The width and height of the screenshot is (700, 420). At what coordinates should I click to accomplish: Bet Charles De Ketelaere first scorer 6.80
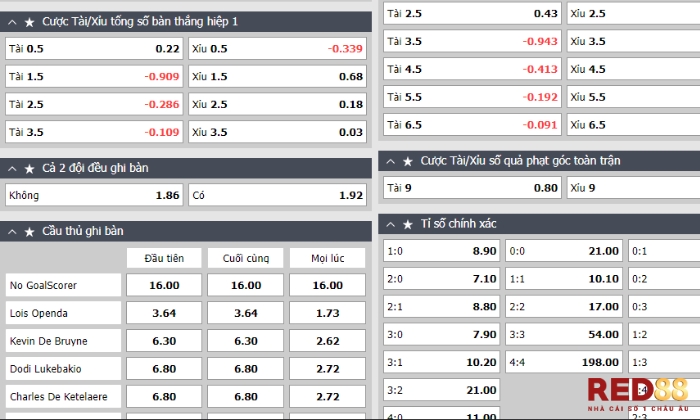[164, 396]
